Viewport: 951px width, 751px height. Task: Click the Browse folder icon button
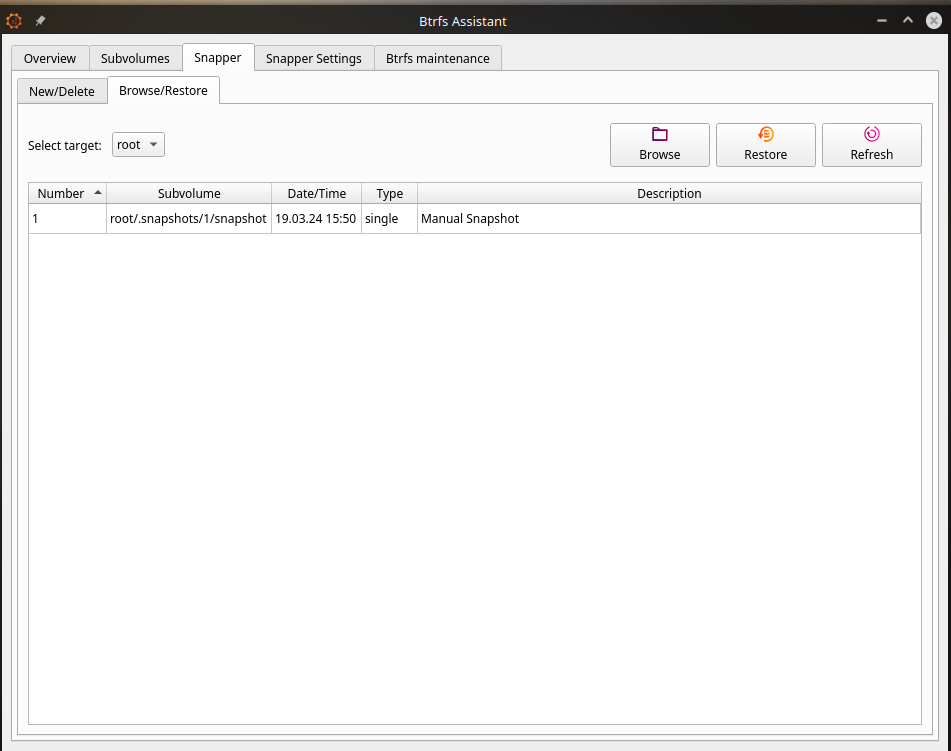(659, 144)
